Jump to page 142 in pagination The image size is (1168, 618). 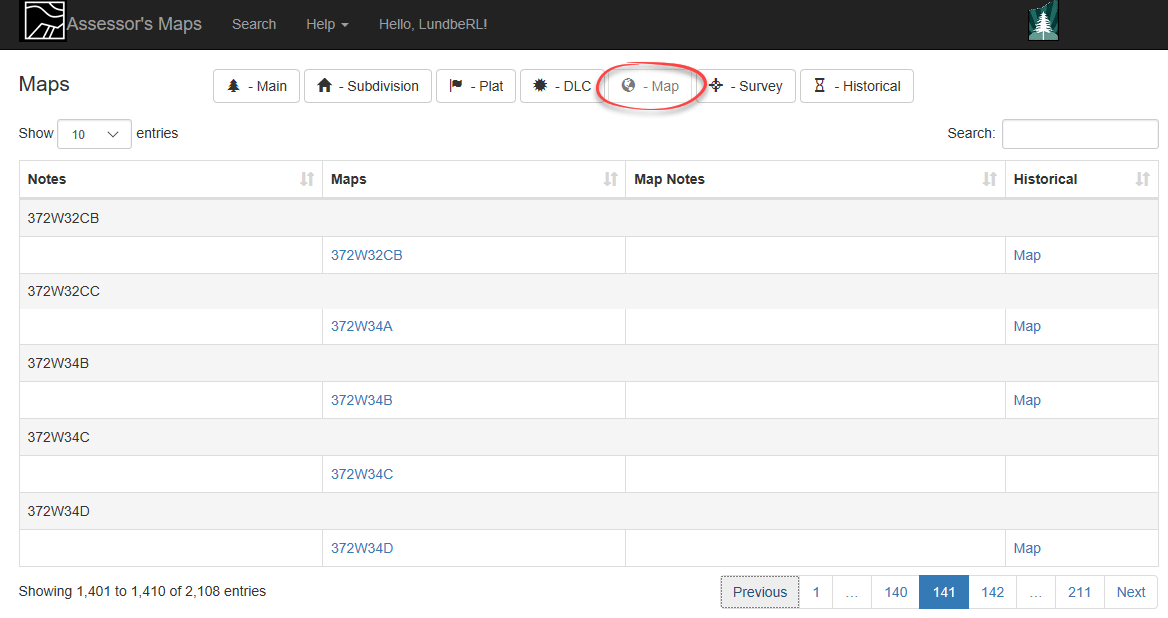click(x=992, y=592)
